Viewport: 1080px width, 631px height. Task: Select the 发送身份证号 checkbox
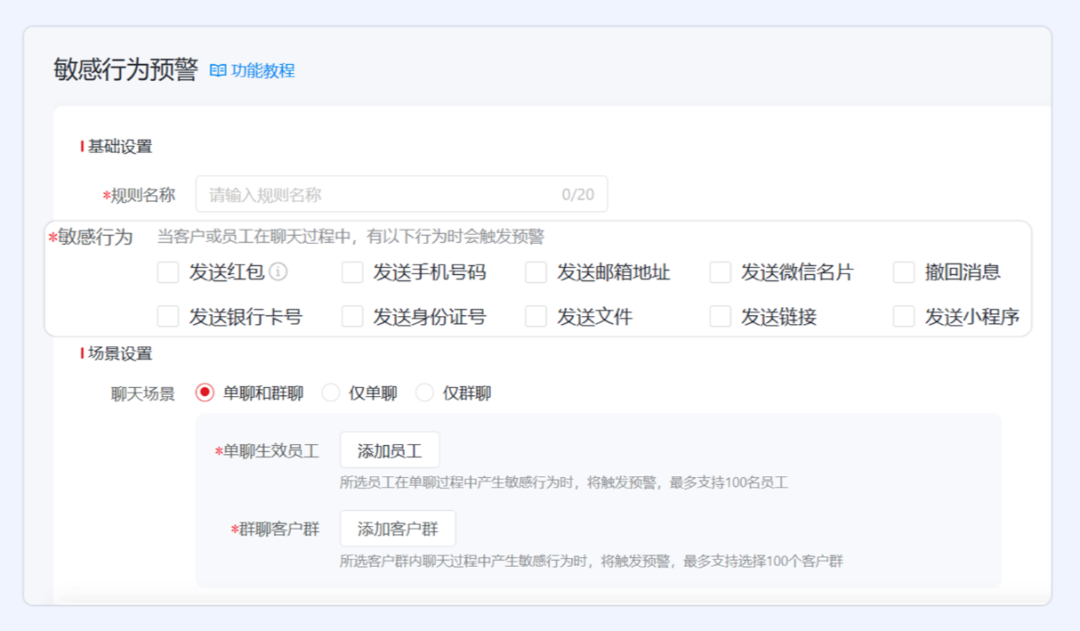[352, 317]
